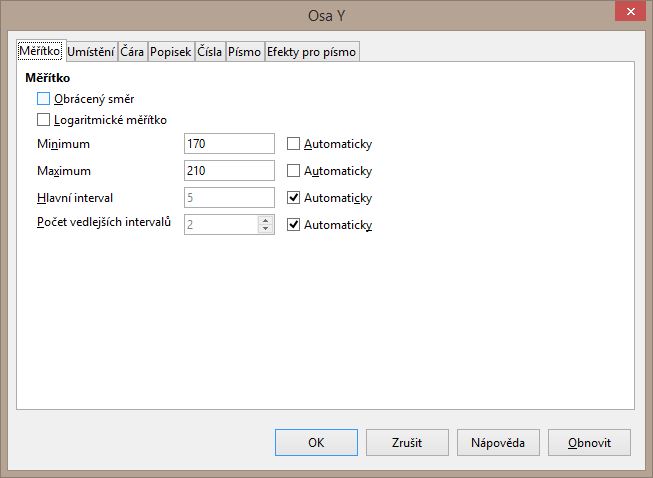The height and width of the screenshot is (478, 653).
Task: Open the Čára tab
Action: 132,51
